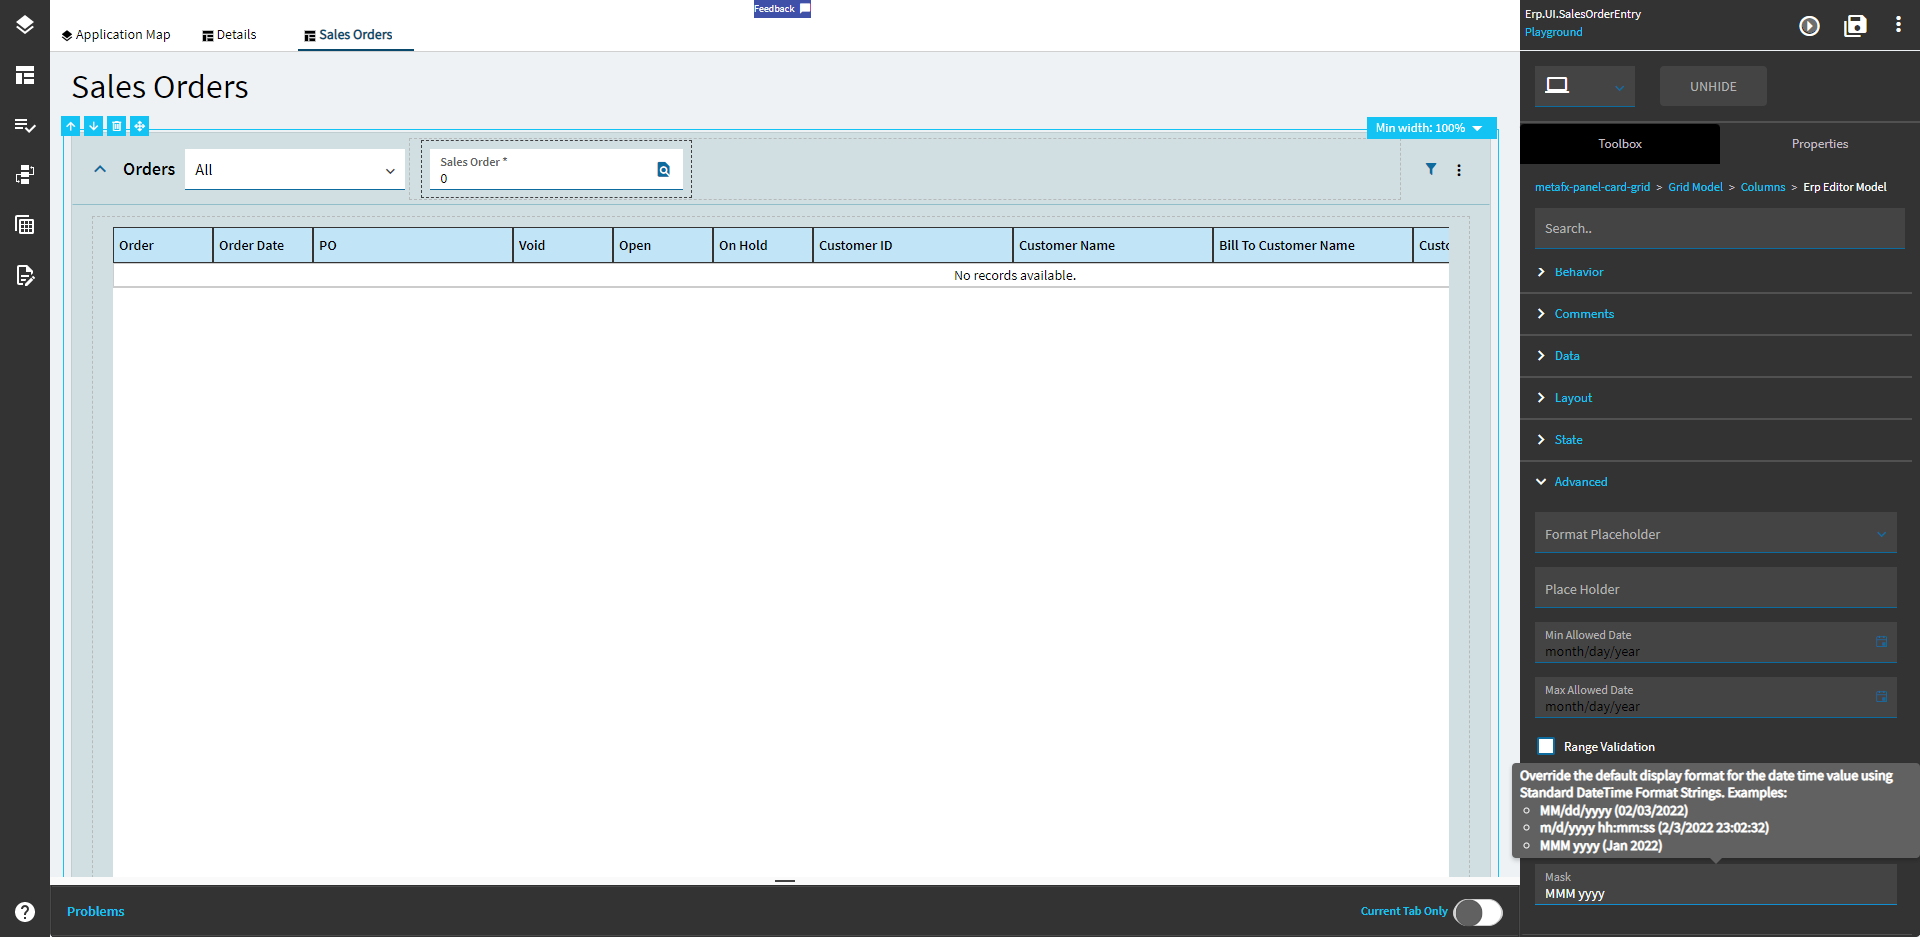Image resolution: width=1920 pixels, height=937 pixels.
Task: Click the Playground link
Action: click(x=1553, y=32)
